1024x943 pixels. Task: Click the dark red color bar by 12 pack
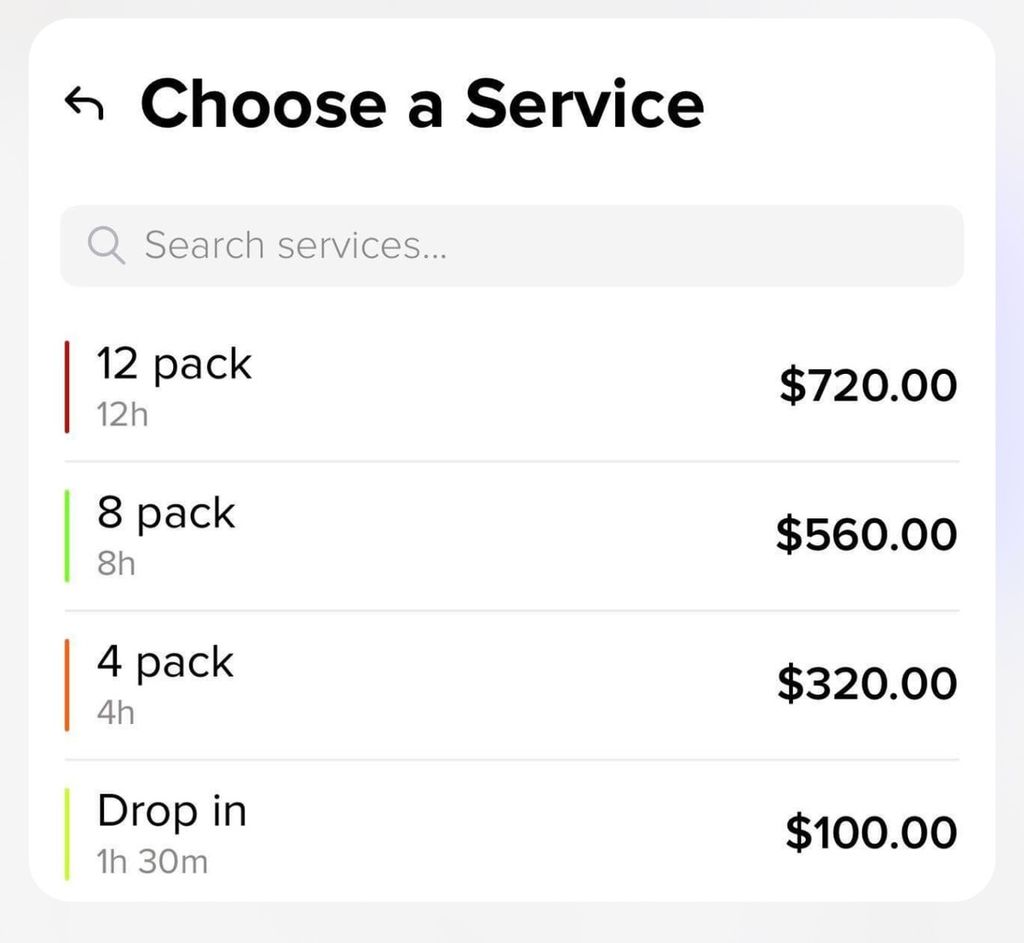coord(67,387)
